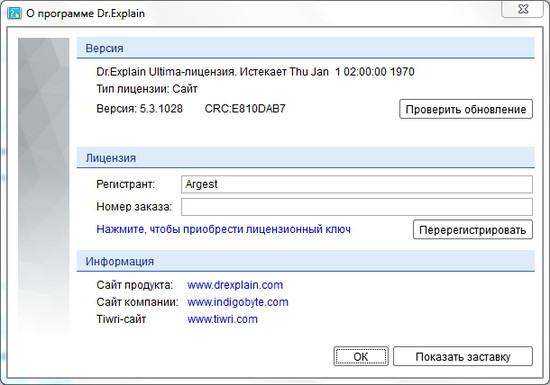550x385 pixels.
Task: Open the www.tiwri.com link
Action: point(222,319)
